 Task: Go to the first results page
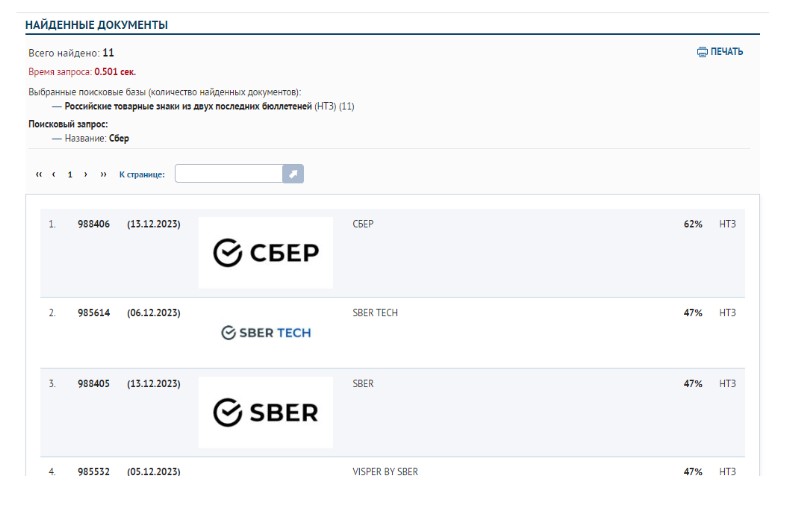[39, 174]
